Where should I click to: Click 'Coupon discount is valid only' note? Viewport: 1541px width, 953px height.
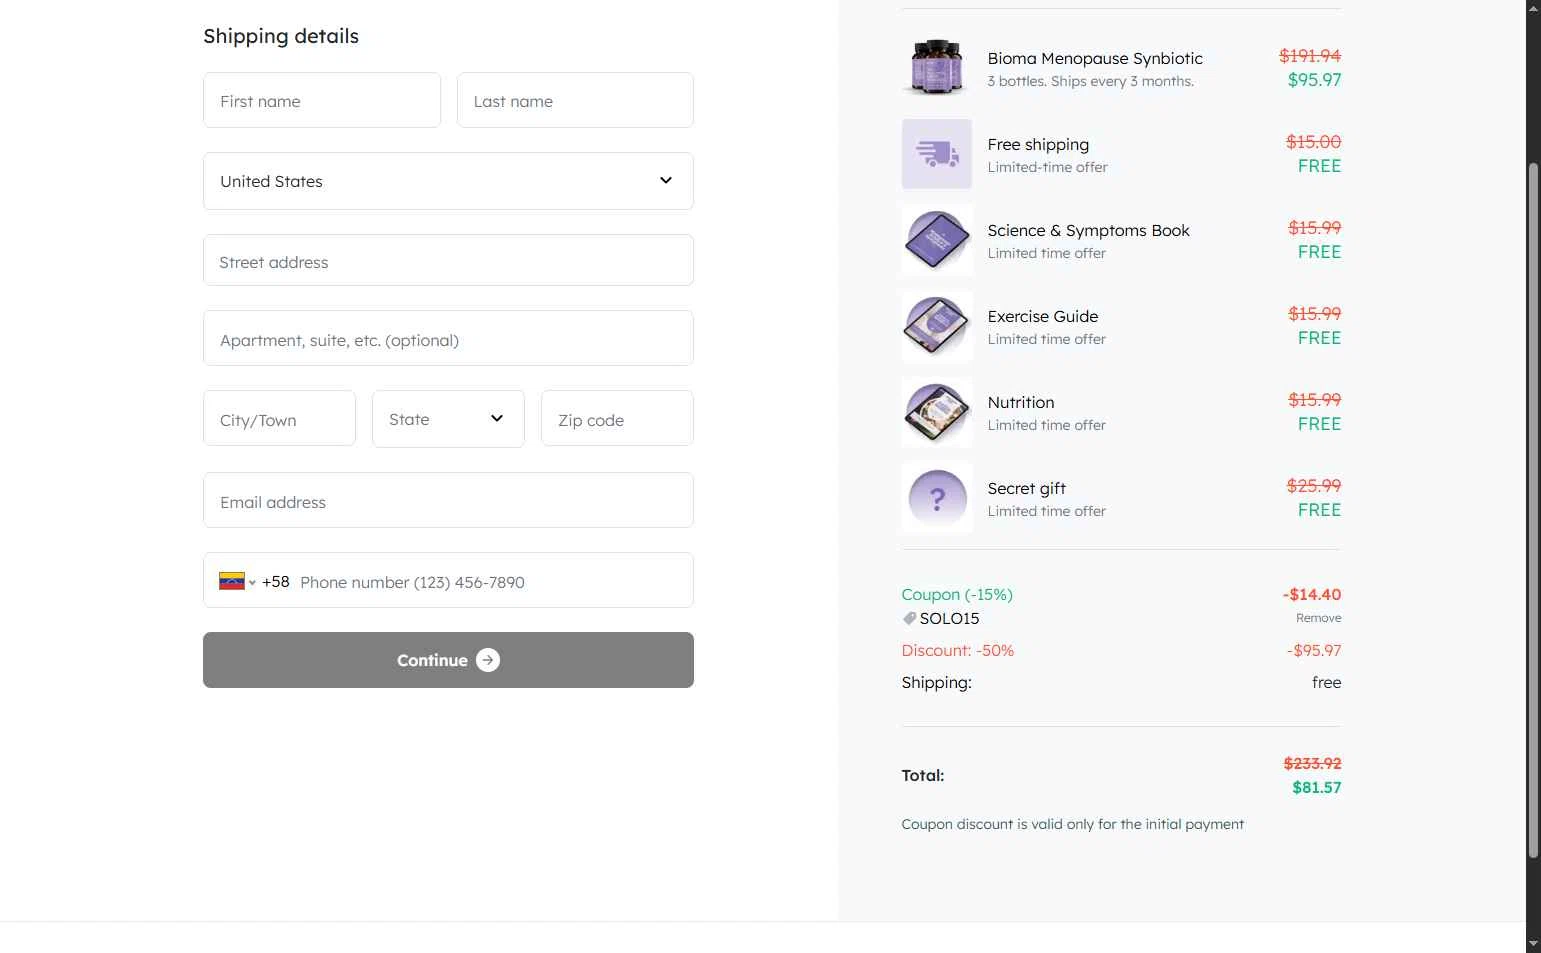(1072, 824)
